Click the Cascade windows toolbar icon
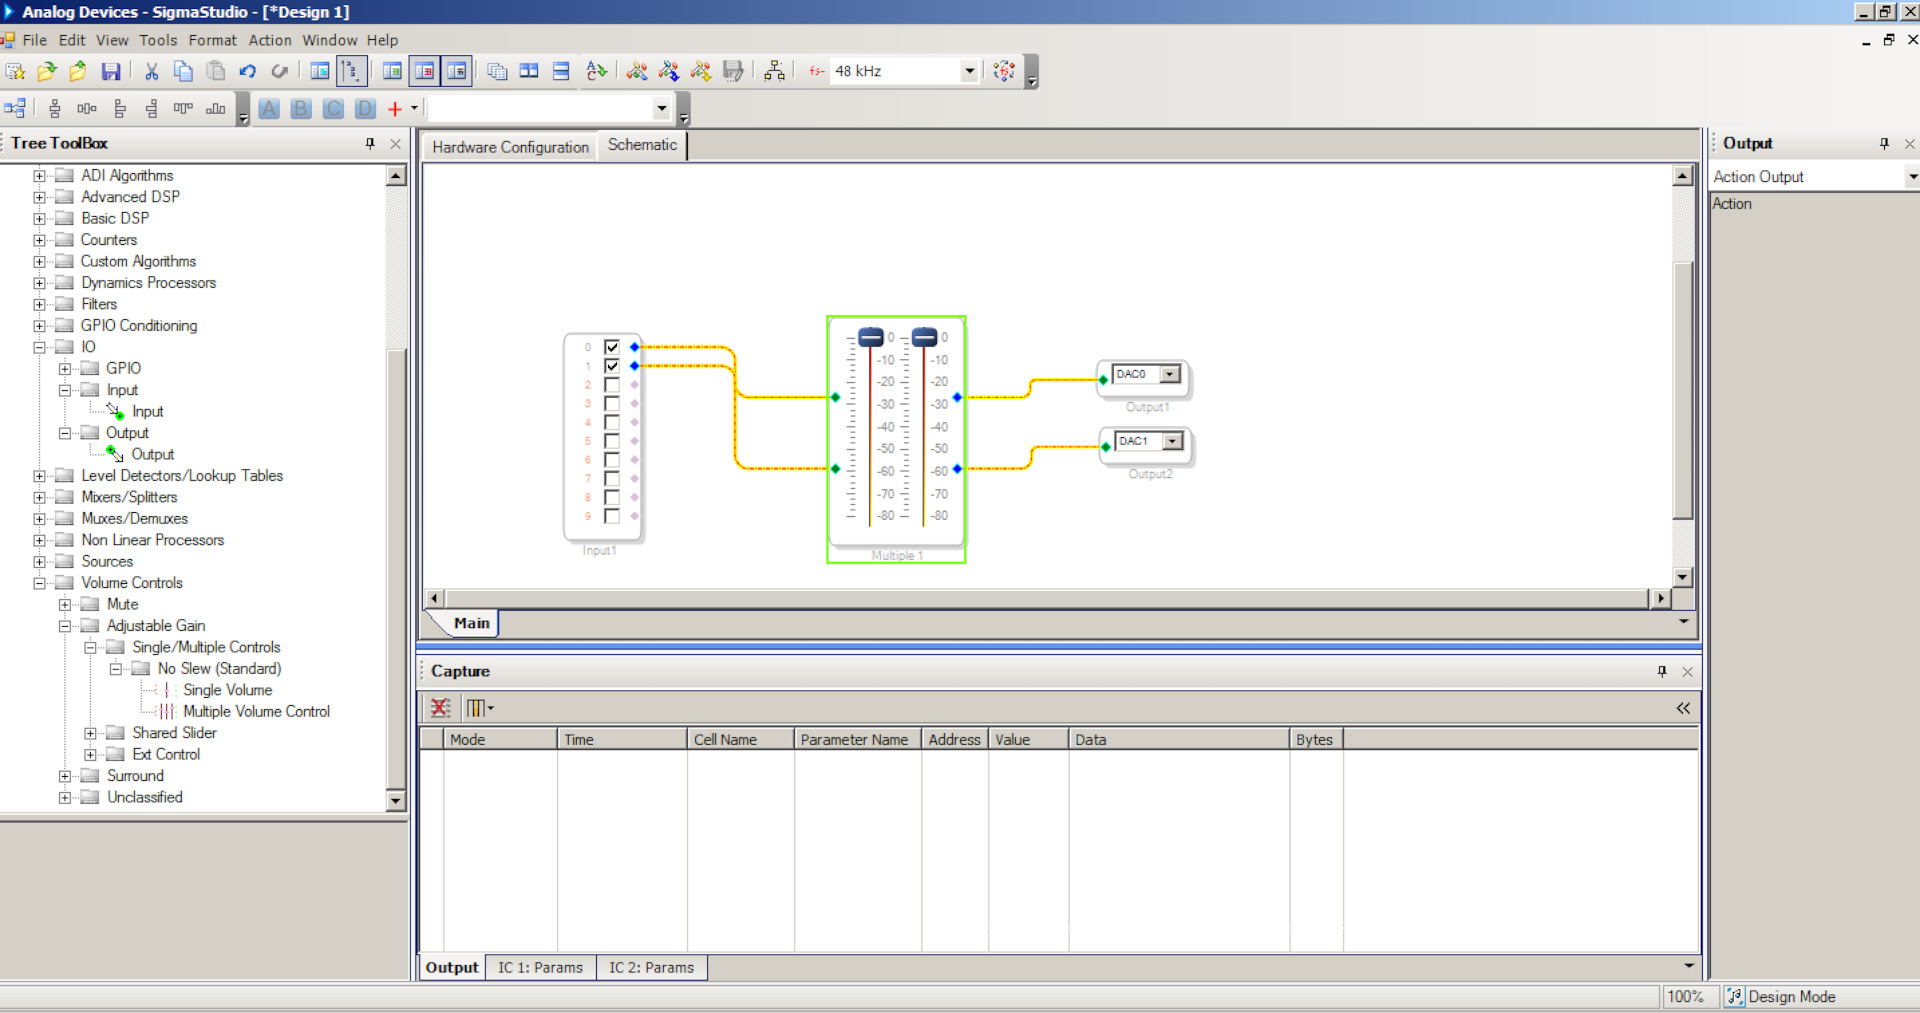Image resolution: width=1920 pixels, height=1013 pixels. tap(497, 71)
